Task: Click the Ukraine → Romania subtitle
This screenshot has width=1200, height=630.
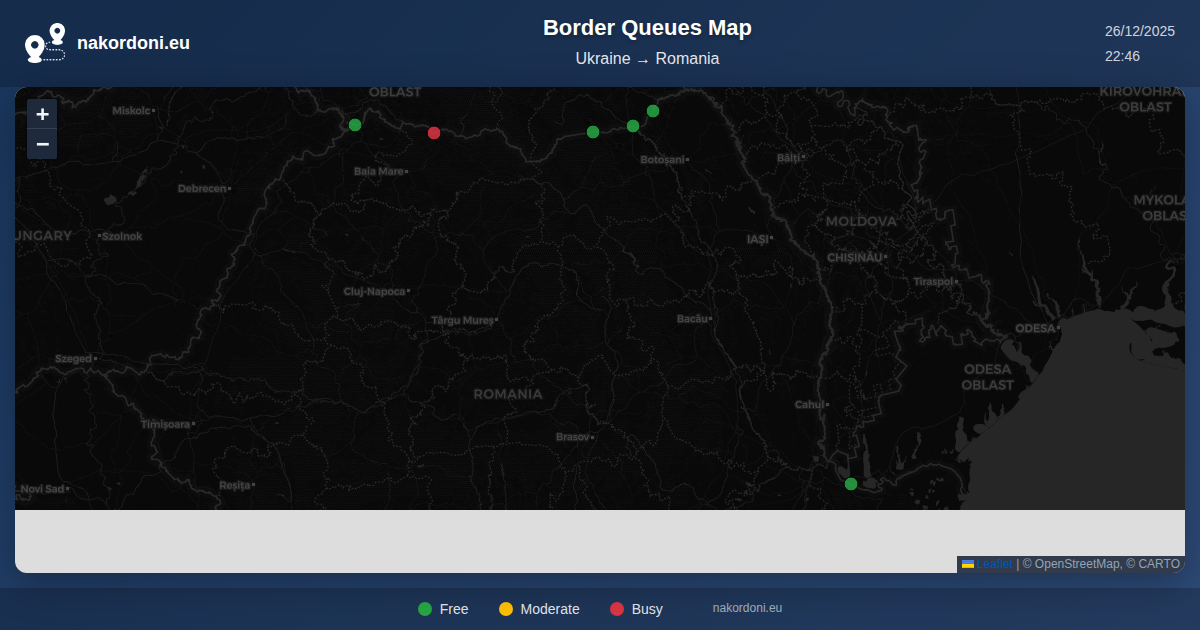Action: coord(647,59)
